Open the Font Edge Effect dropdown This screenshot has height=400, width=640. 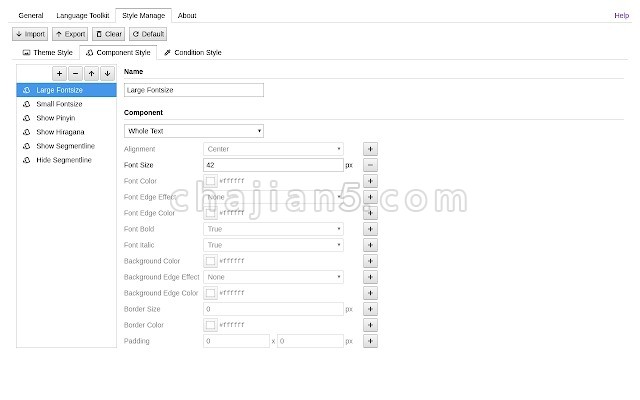[273, 197]
